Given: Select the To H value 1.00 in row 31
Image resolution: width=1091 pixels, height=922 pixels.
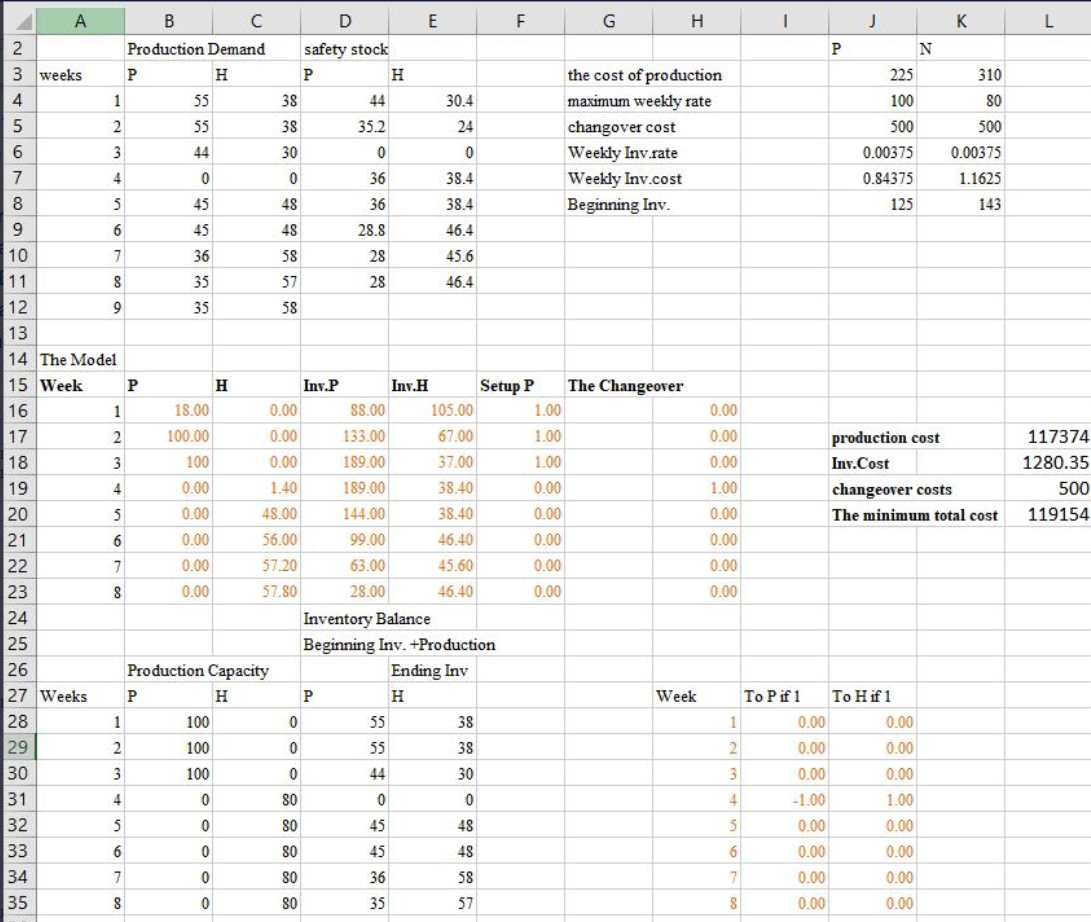Looking at the screenshot, I should coord(873,800).
